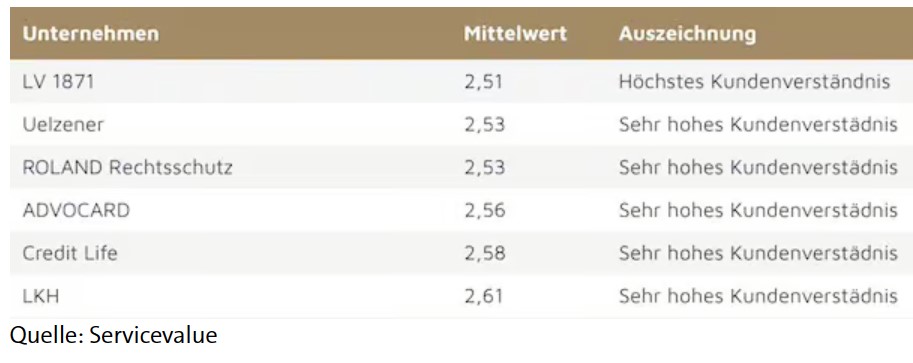Click Uelzener's 2,53 Mittelwert value
The width and height of the screenshot is (913, 363).
(x=484, y=125)
